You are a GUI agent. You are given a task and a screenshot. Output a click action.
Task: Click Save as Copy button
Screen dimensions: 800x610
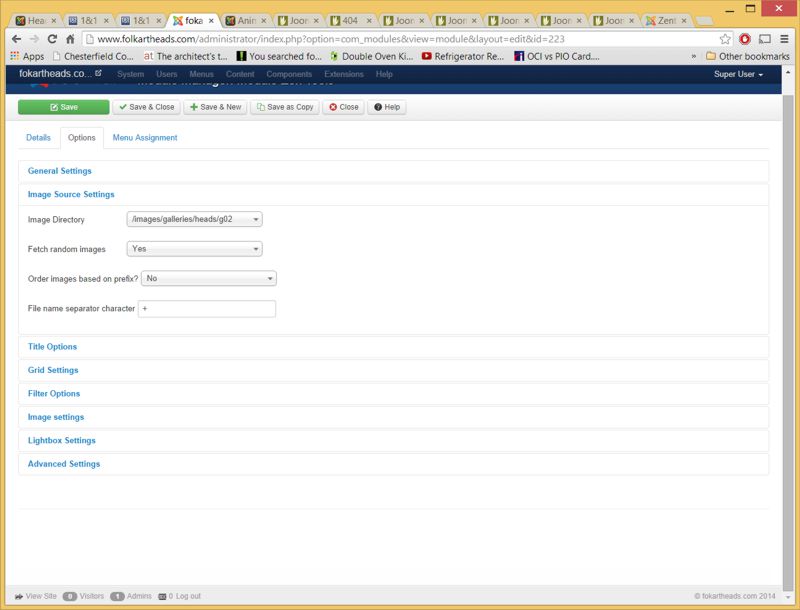(x=285, y=107)
